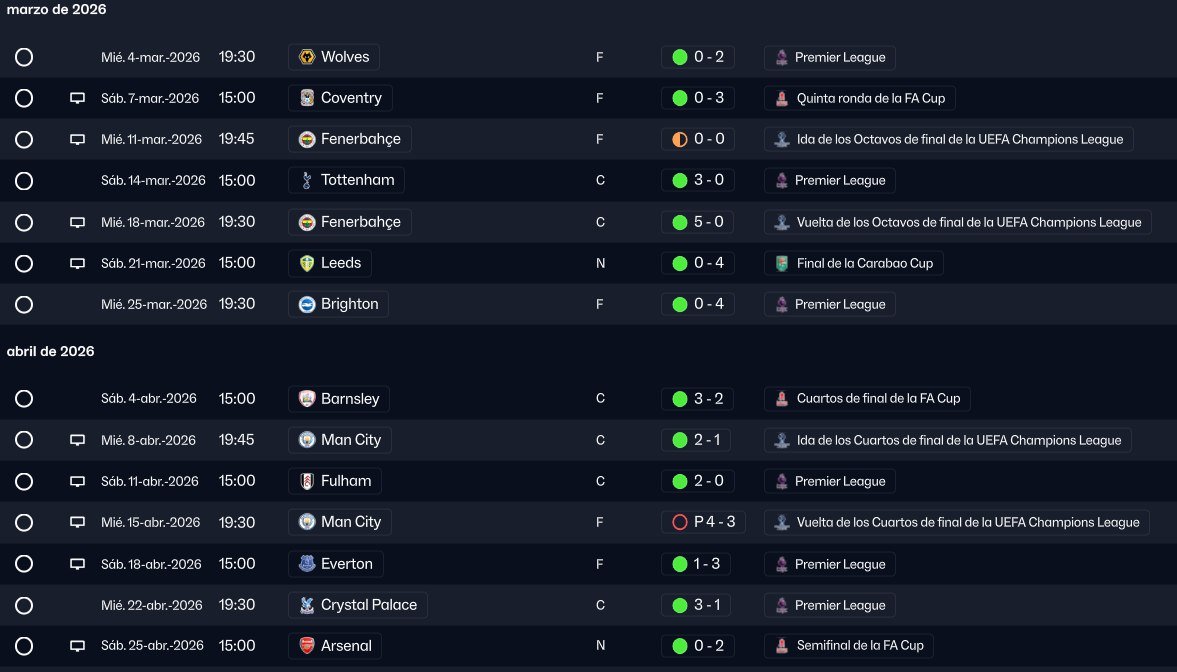Click the Arsenal club badge icon
Screen dimensions: 1177x672
307,646
